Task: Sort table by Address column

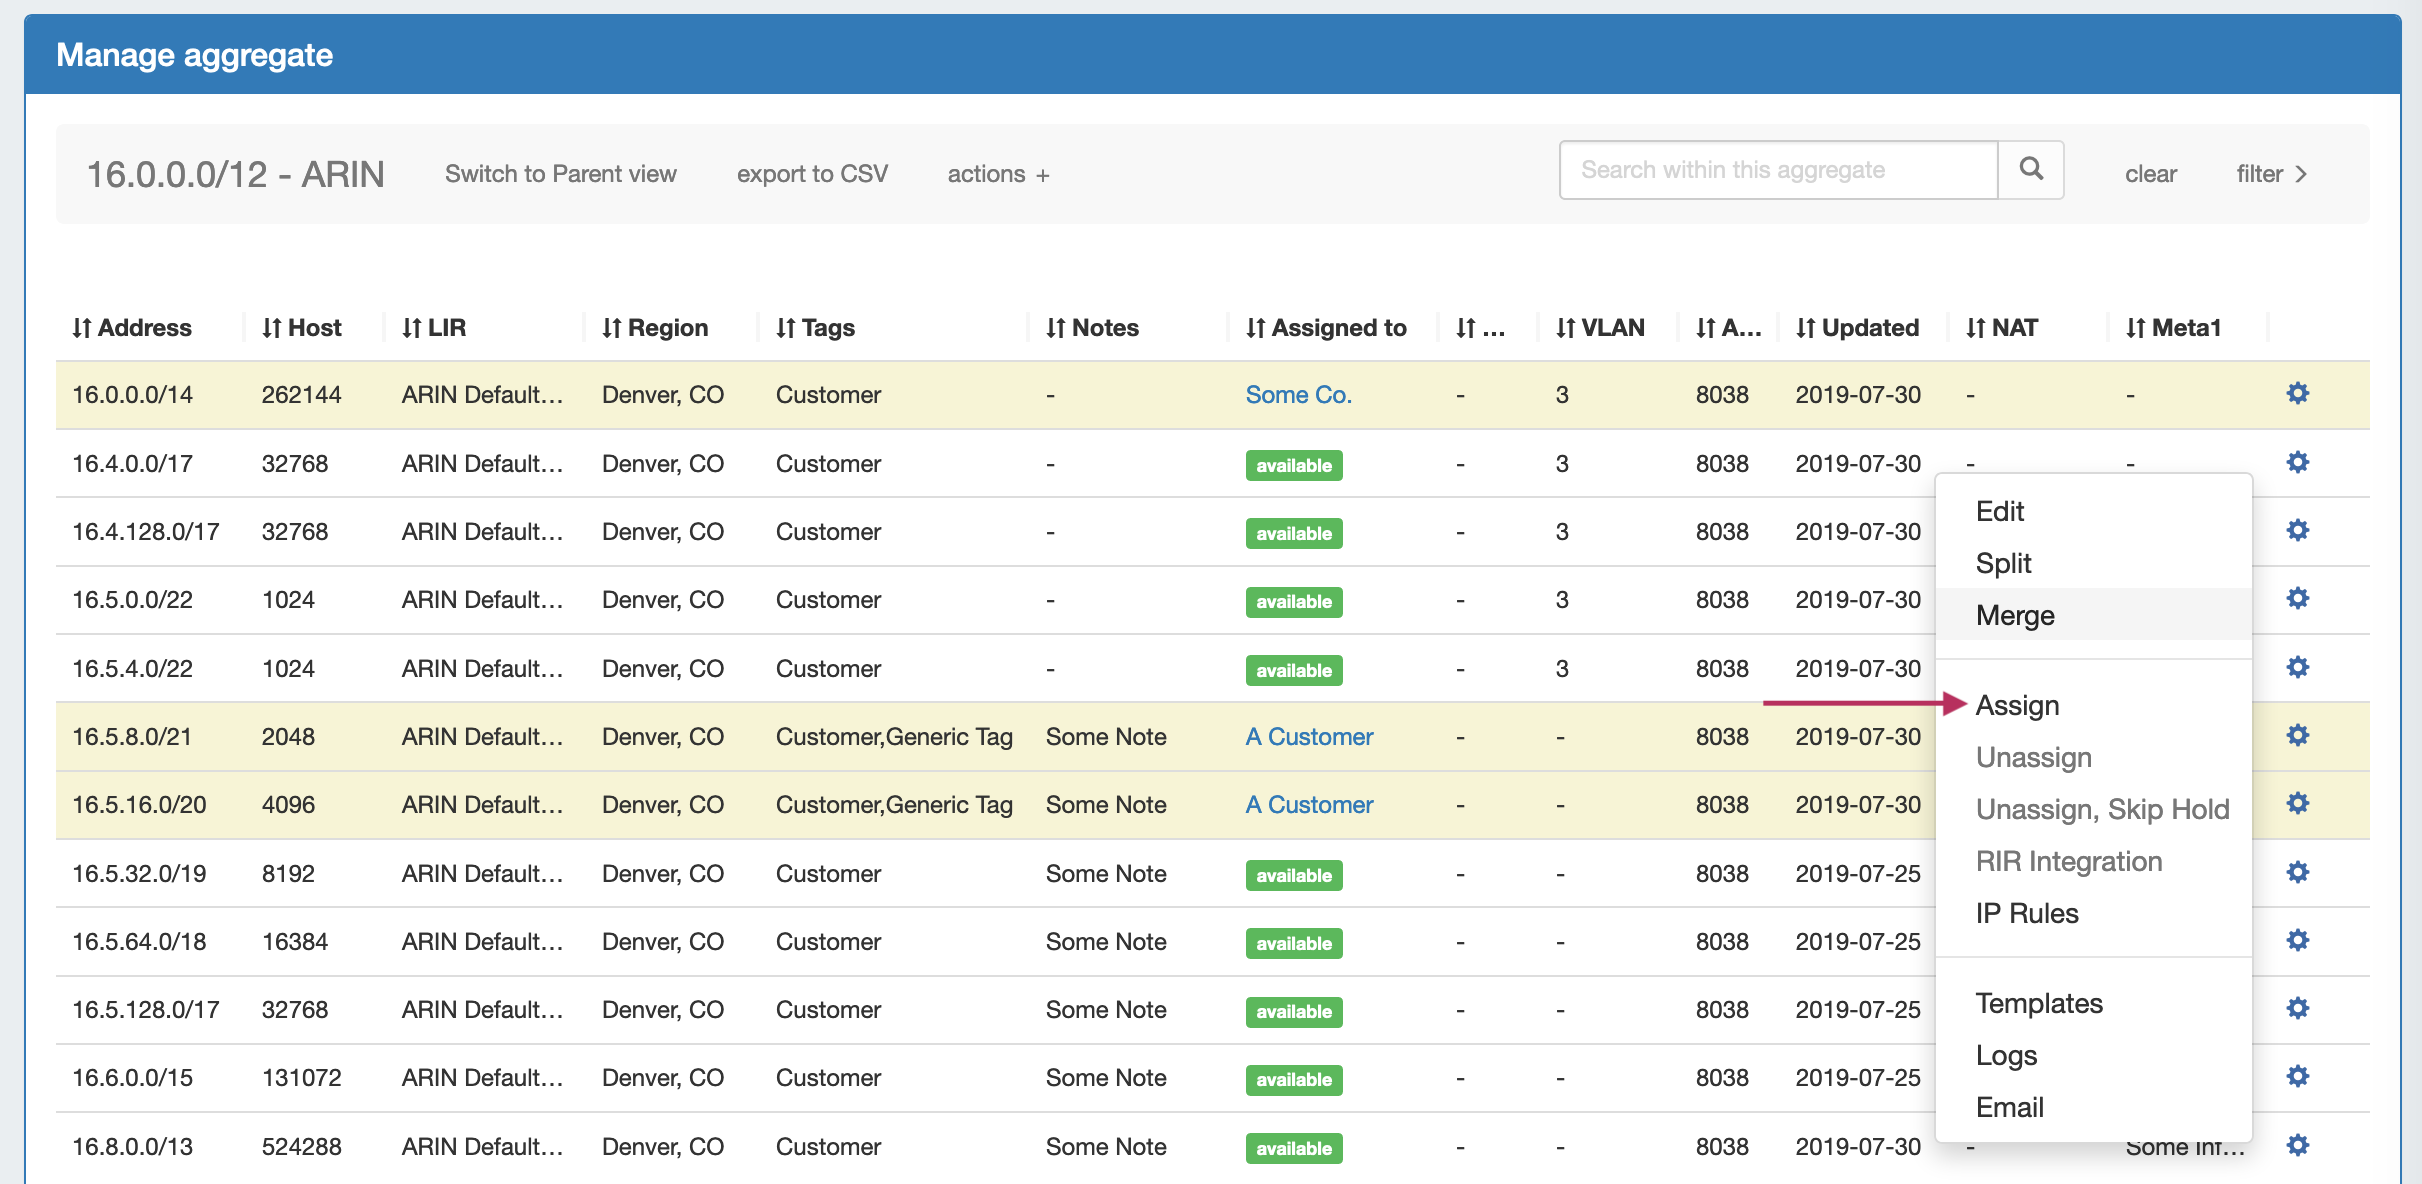Action: click(x=132, y=328)
